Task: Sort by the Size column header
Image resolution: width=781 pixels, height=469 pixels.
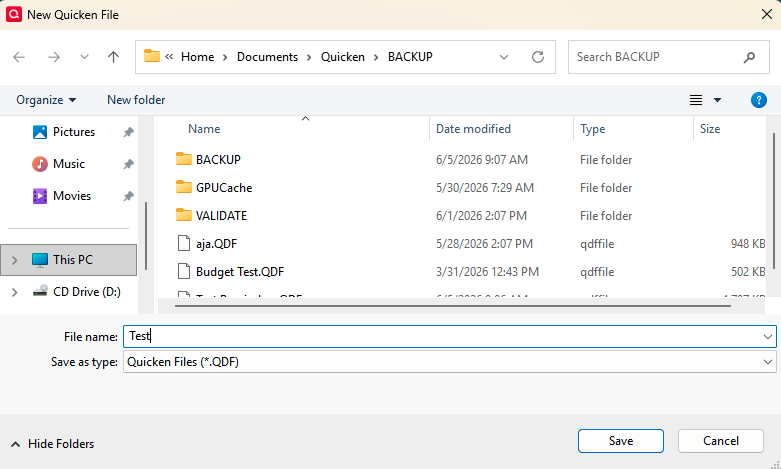Action: (x=710, y=129)
